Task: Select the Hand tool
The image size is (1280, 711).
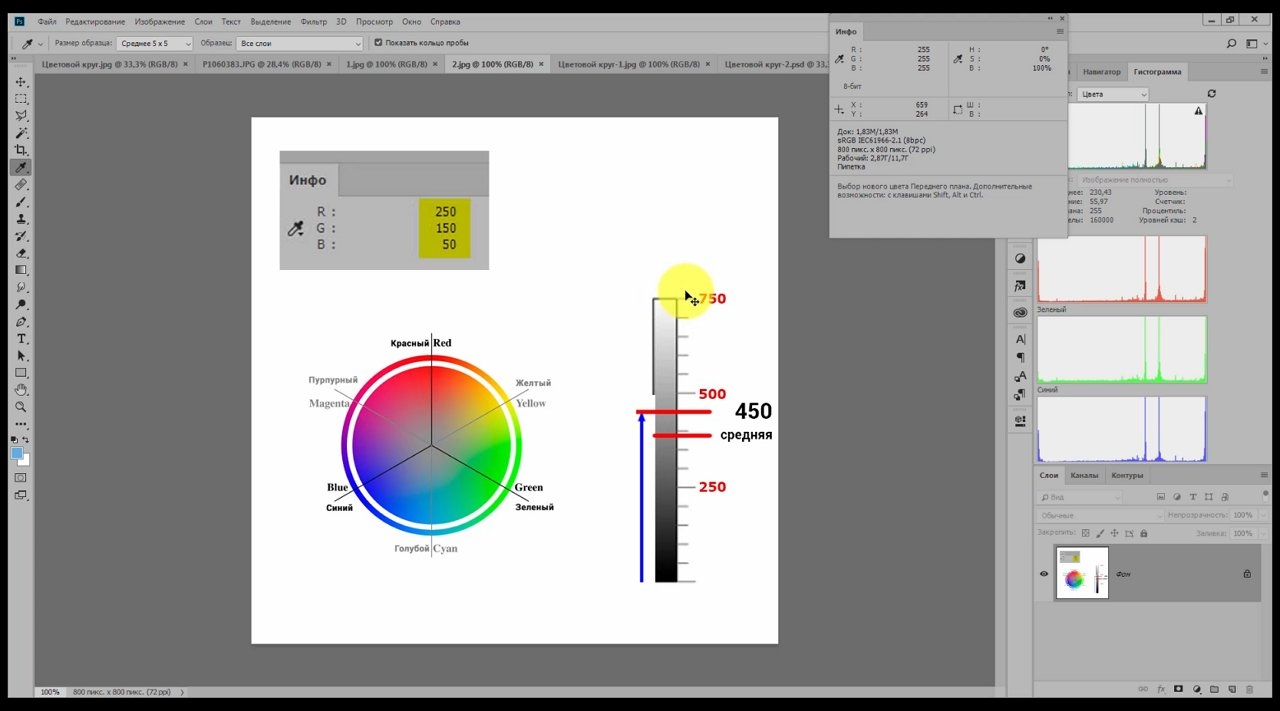Action: point(21,390)
